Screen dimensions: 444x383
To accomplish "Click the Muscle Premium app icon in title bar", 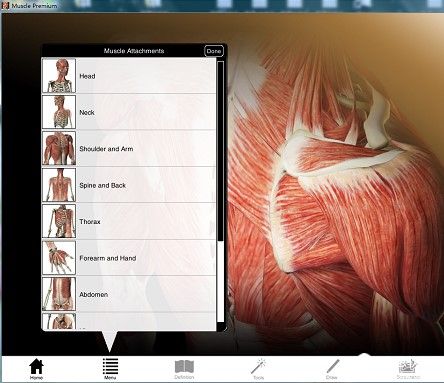I will coord(5,5).
